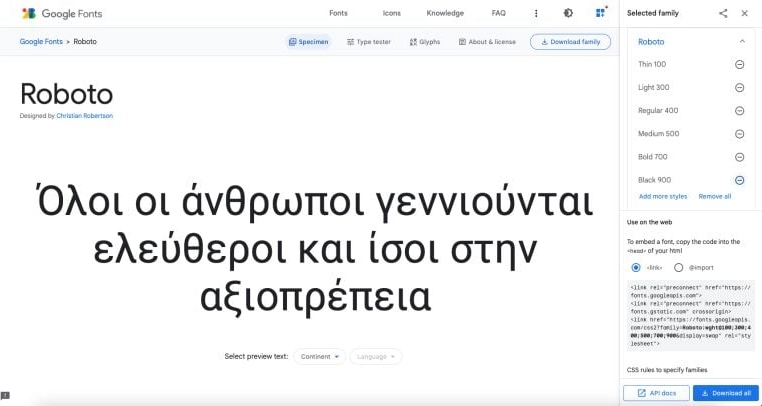Click the feedback icon in the corner
This screenshot has width=762, height=406.
pos(5,396)
